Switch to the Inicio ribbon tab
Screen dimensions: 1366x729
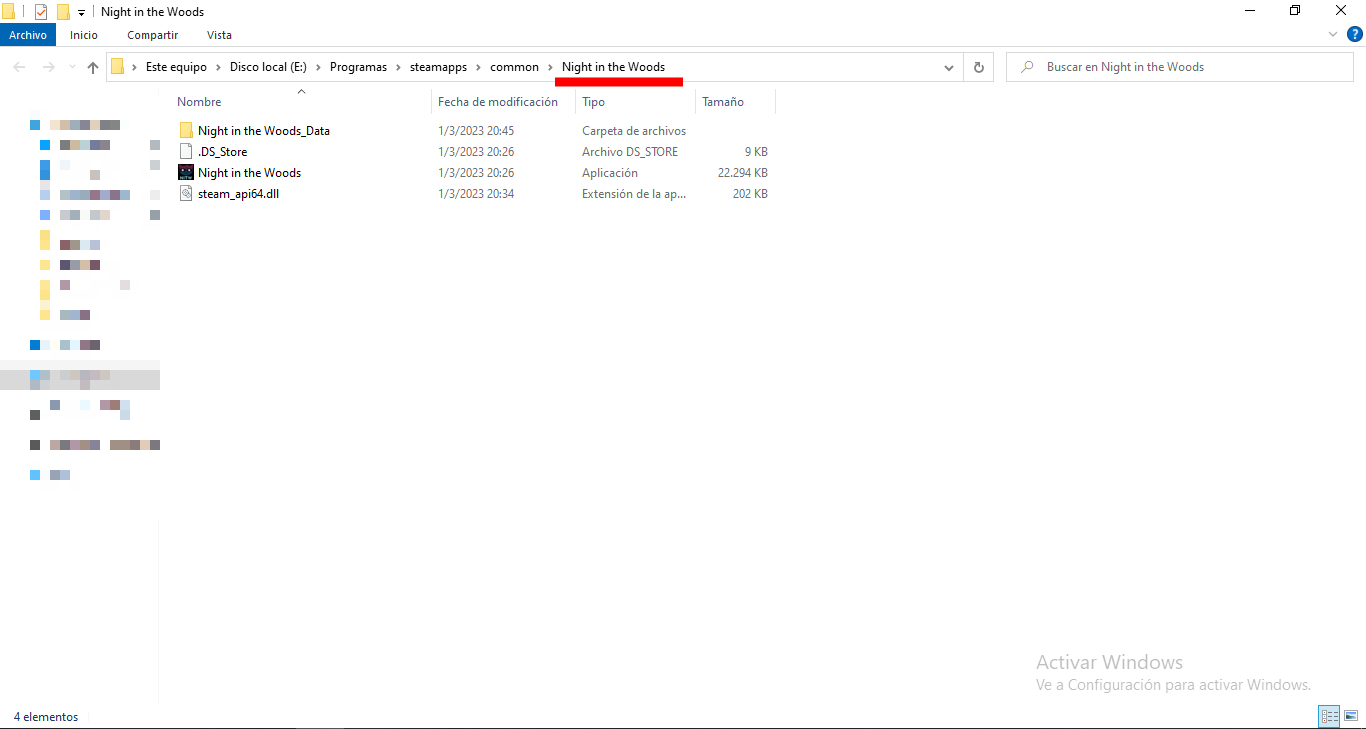coord(84,35)
